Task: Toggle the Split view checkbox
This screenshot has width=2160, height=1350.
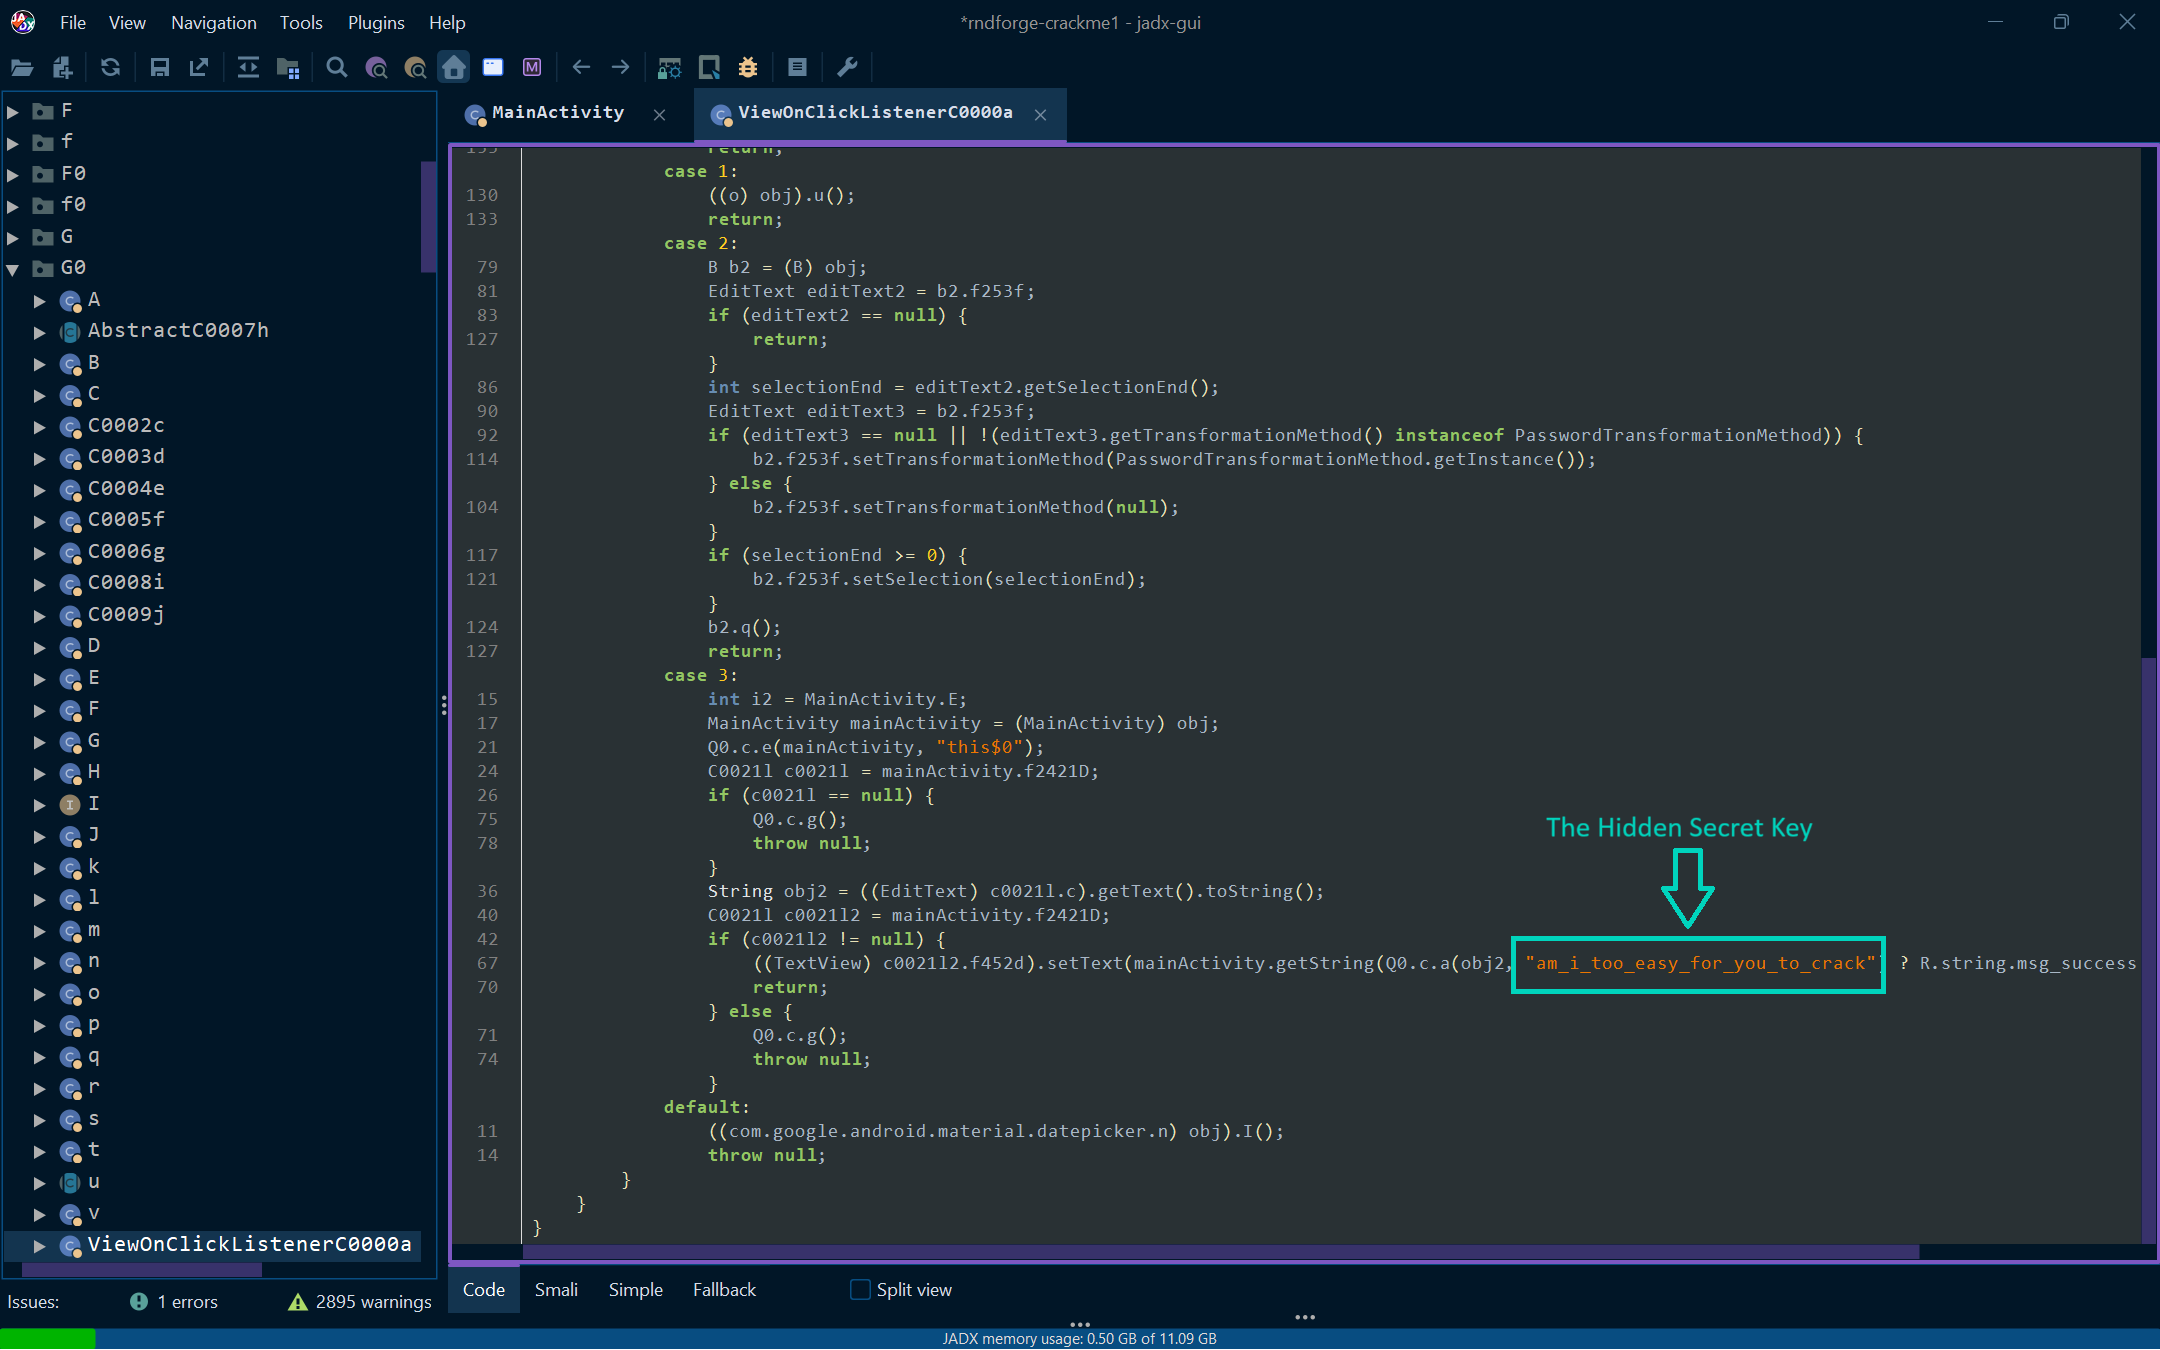Action: tap(860, 1290)
